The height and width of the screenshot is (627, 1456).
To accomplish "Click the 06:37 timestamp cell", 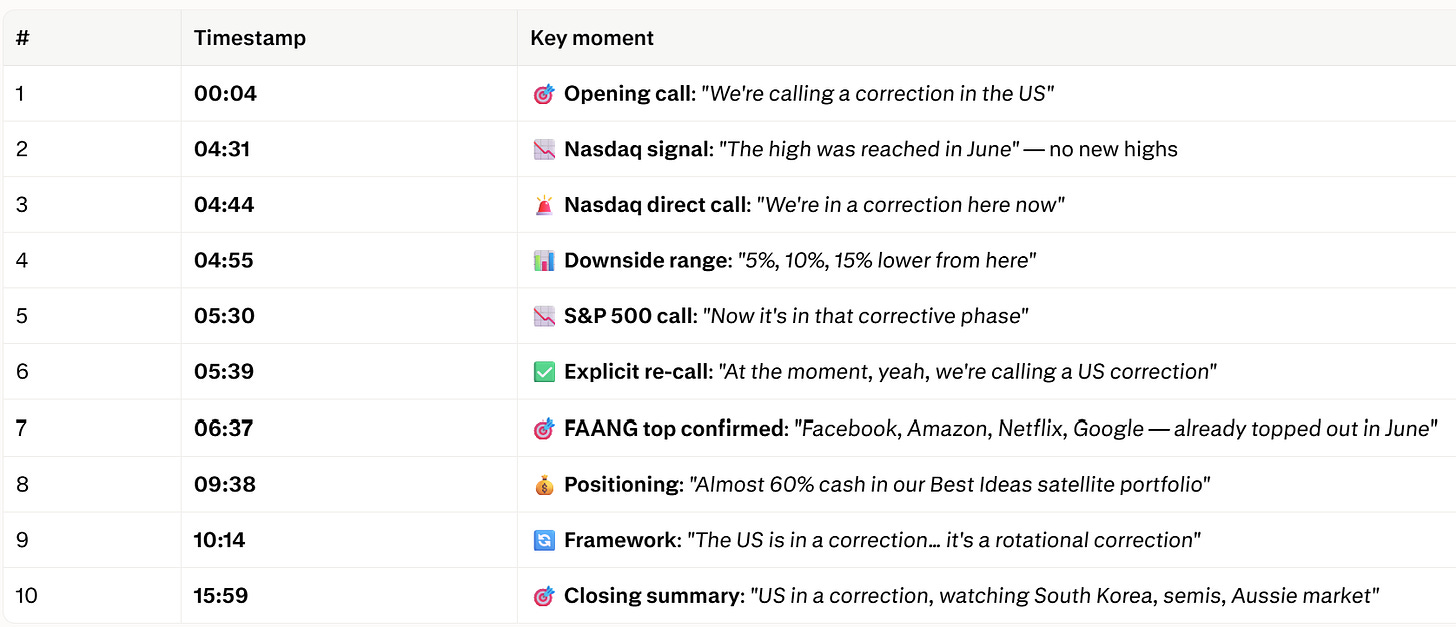I will point(349,428).
